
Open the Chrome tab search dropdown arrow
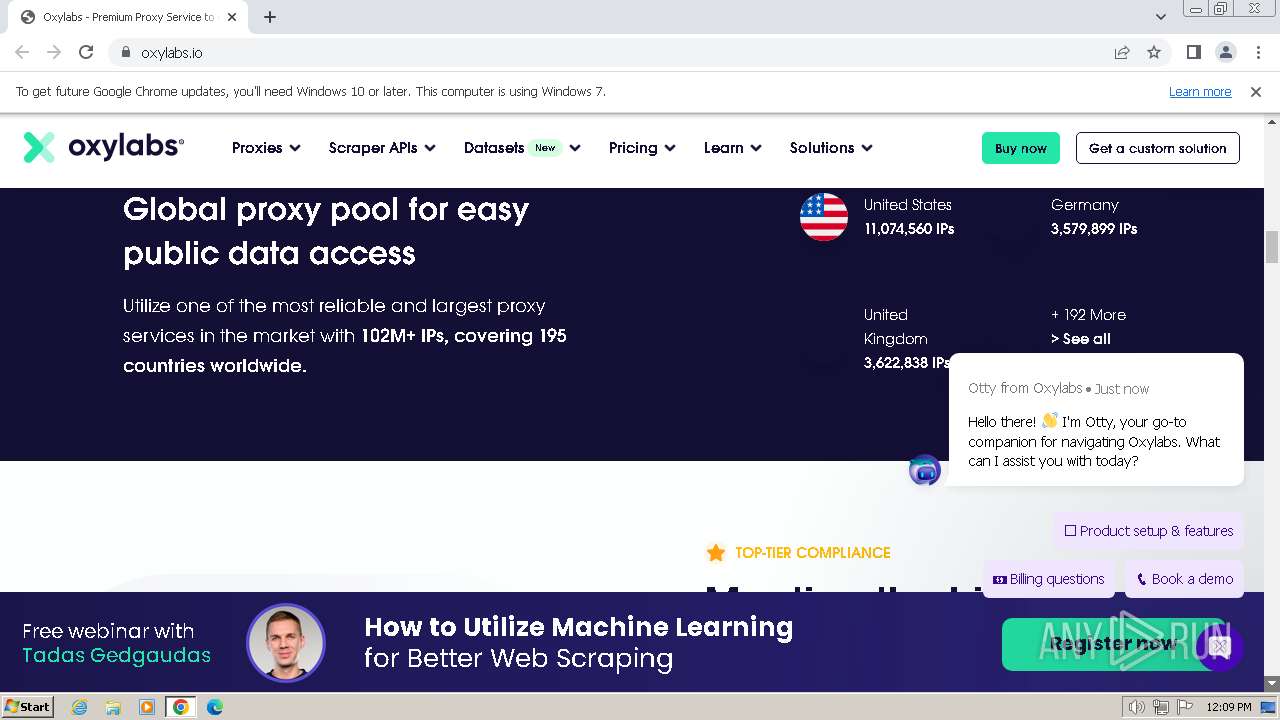(1160, 17)
